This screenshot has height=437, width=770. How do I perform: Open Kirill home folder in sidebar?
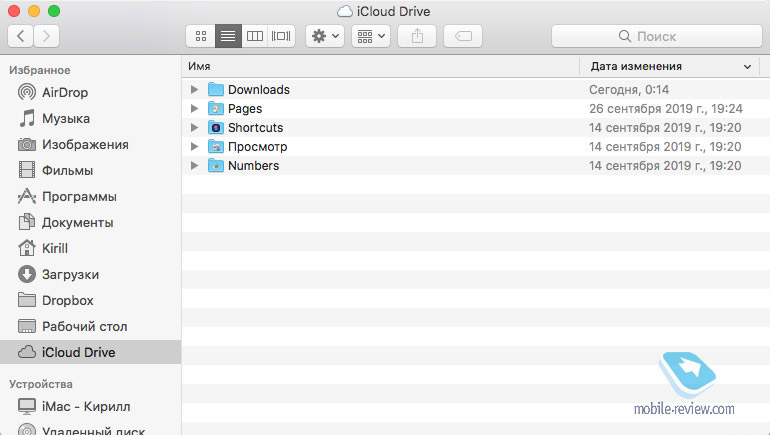click(91, 248)
